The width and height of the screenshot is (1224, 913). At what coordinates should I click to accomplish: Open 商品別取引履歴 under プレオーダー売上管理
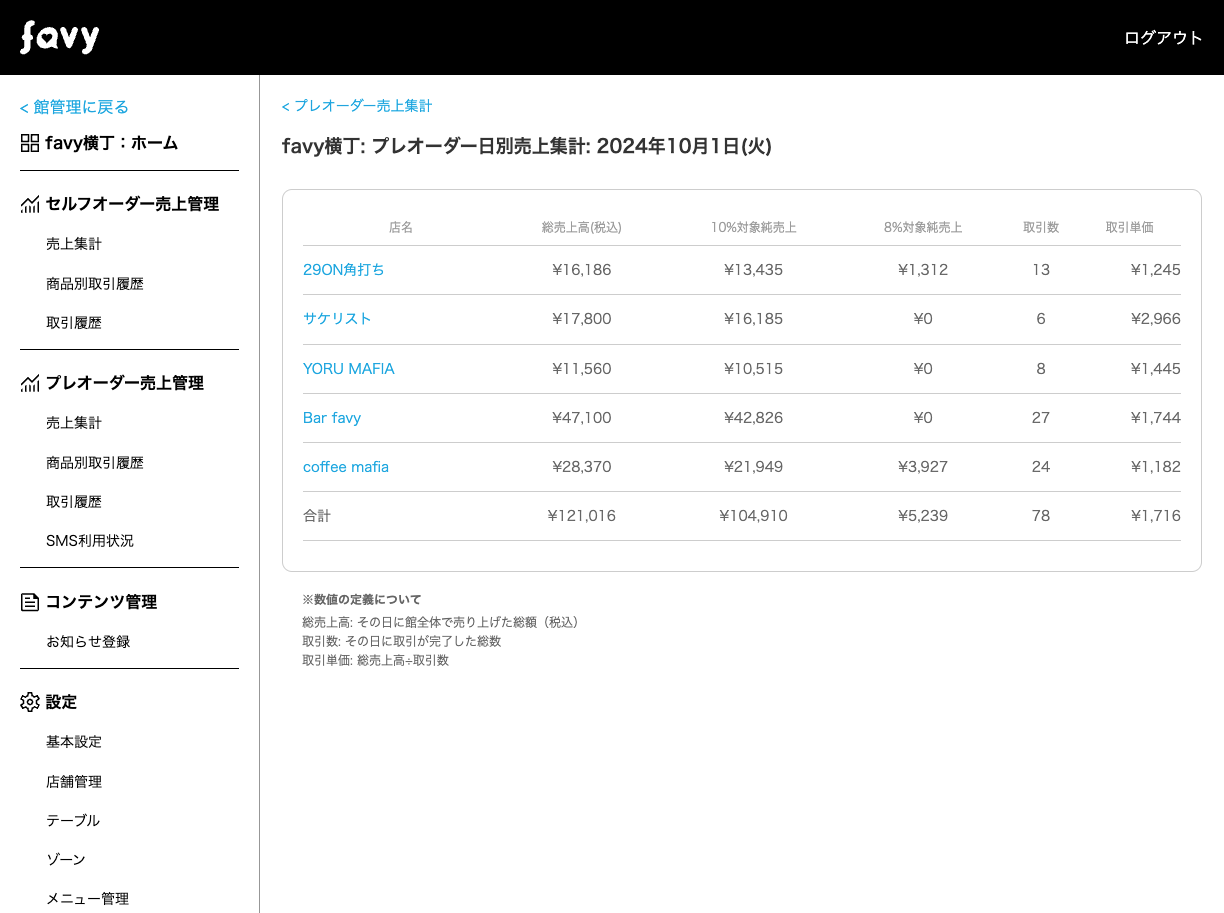click(x=95, y=463)
